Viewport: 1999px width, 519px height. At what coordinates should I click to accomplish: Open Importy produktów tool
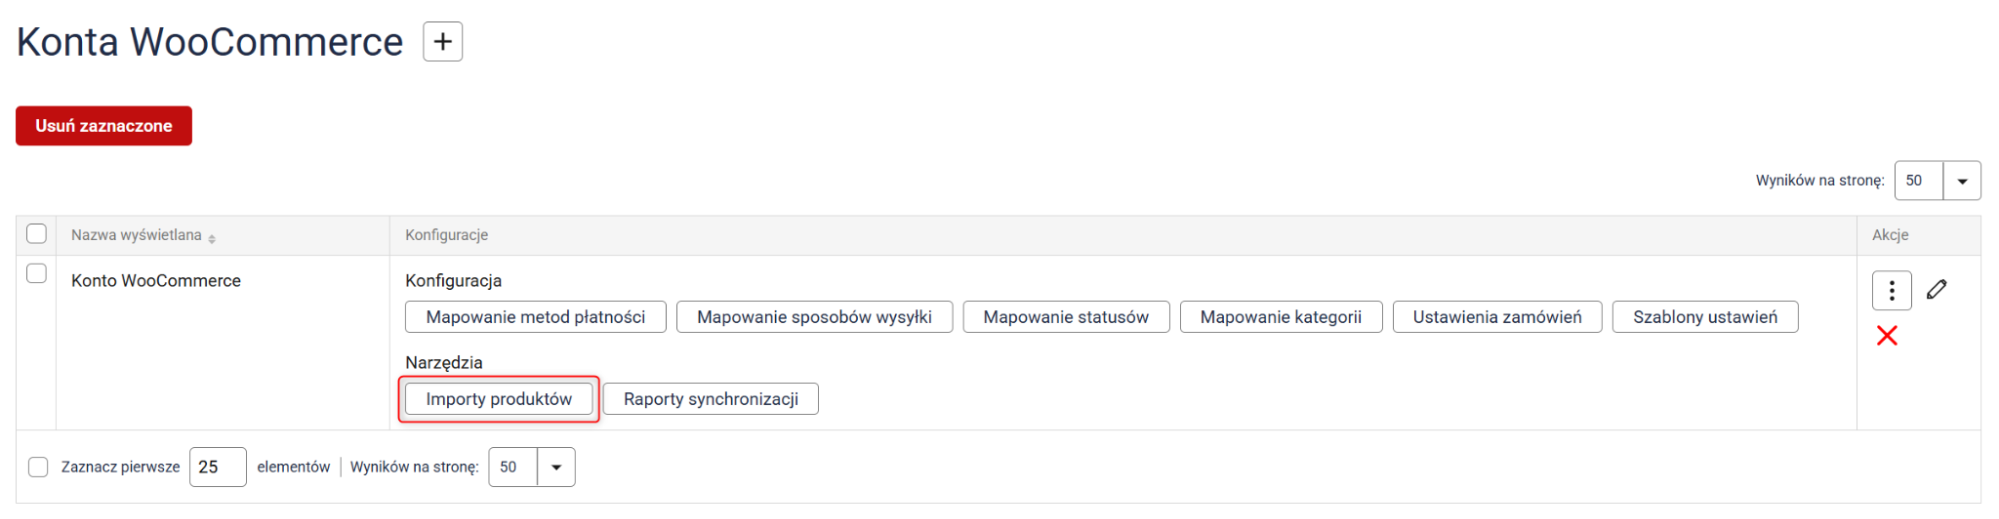498,399
